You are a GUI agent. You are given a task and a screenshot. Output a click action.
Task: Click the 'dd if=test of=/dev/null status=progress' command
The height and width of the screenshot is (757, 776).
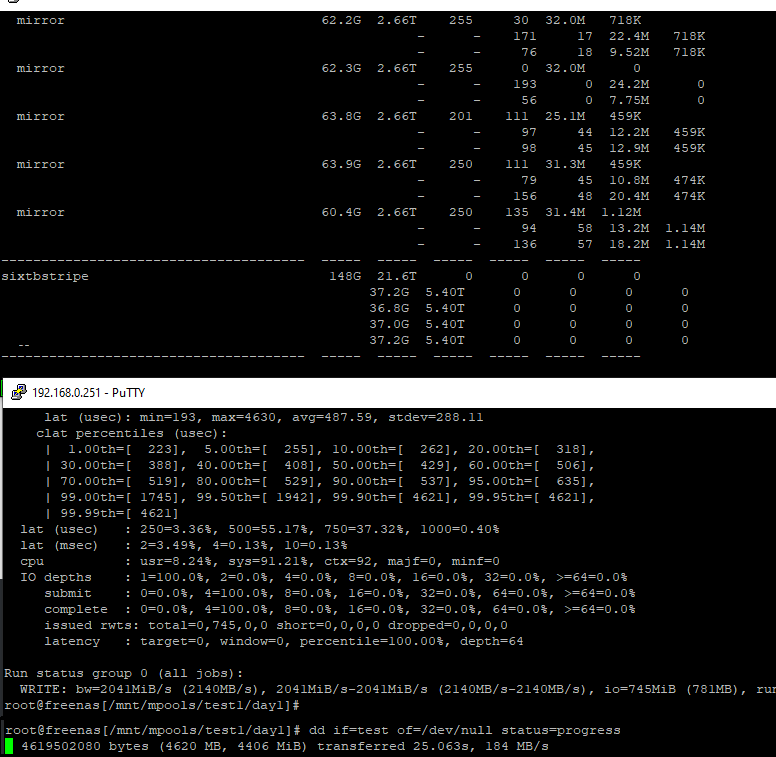click(465, 730)
